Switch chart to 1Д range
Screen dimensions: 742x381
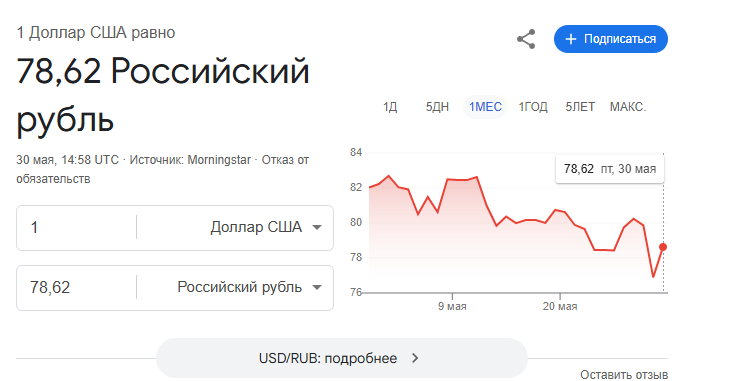(390, 107)
